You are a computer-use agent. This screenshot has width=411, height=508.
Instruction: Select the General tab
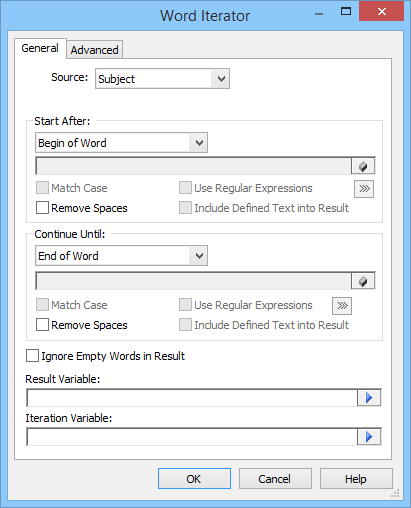(40, 48)
